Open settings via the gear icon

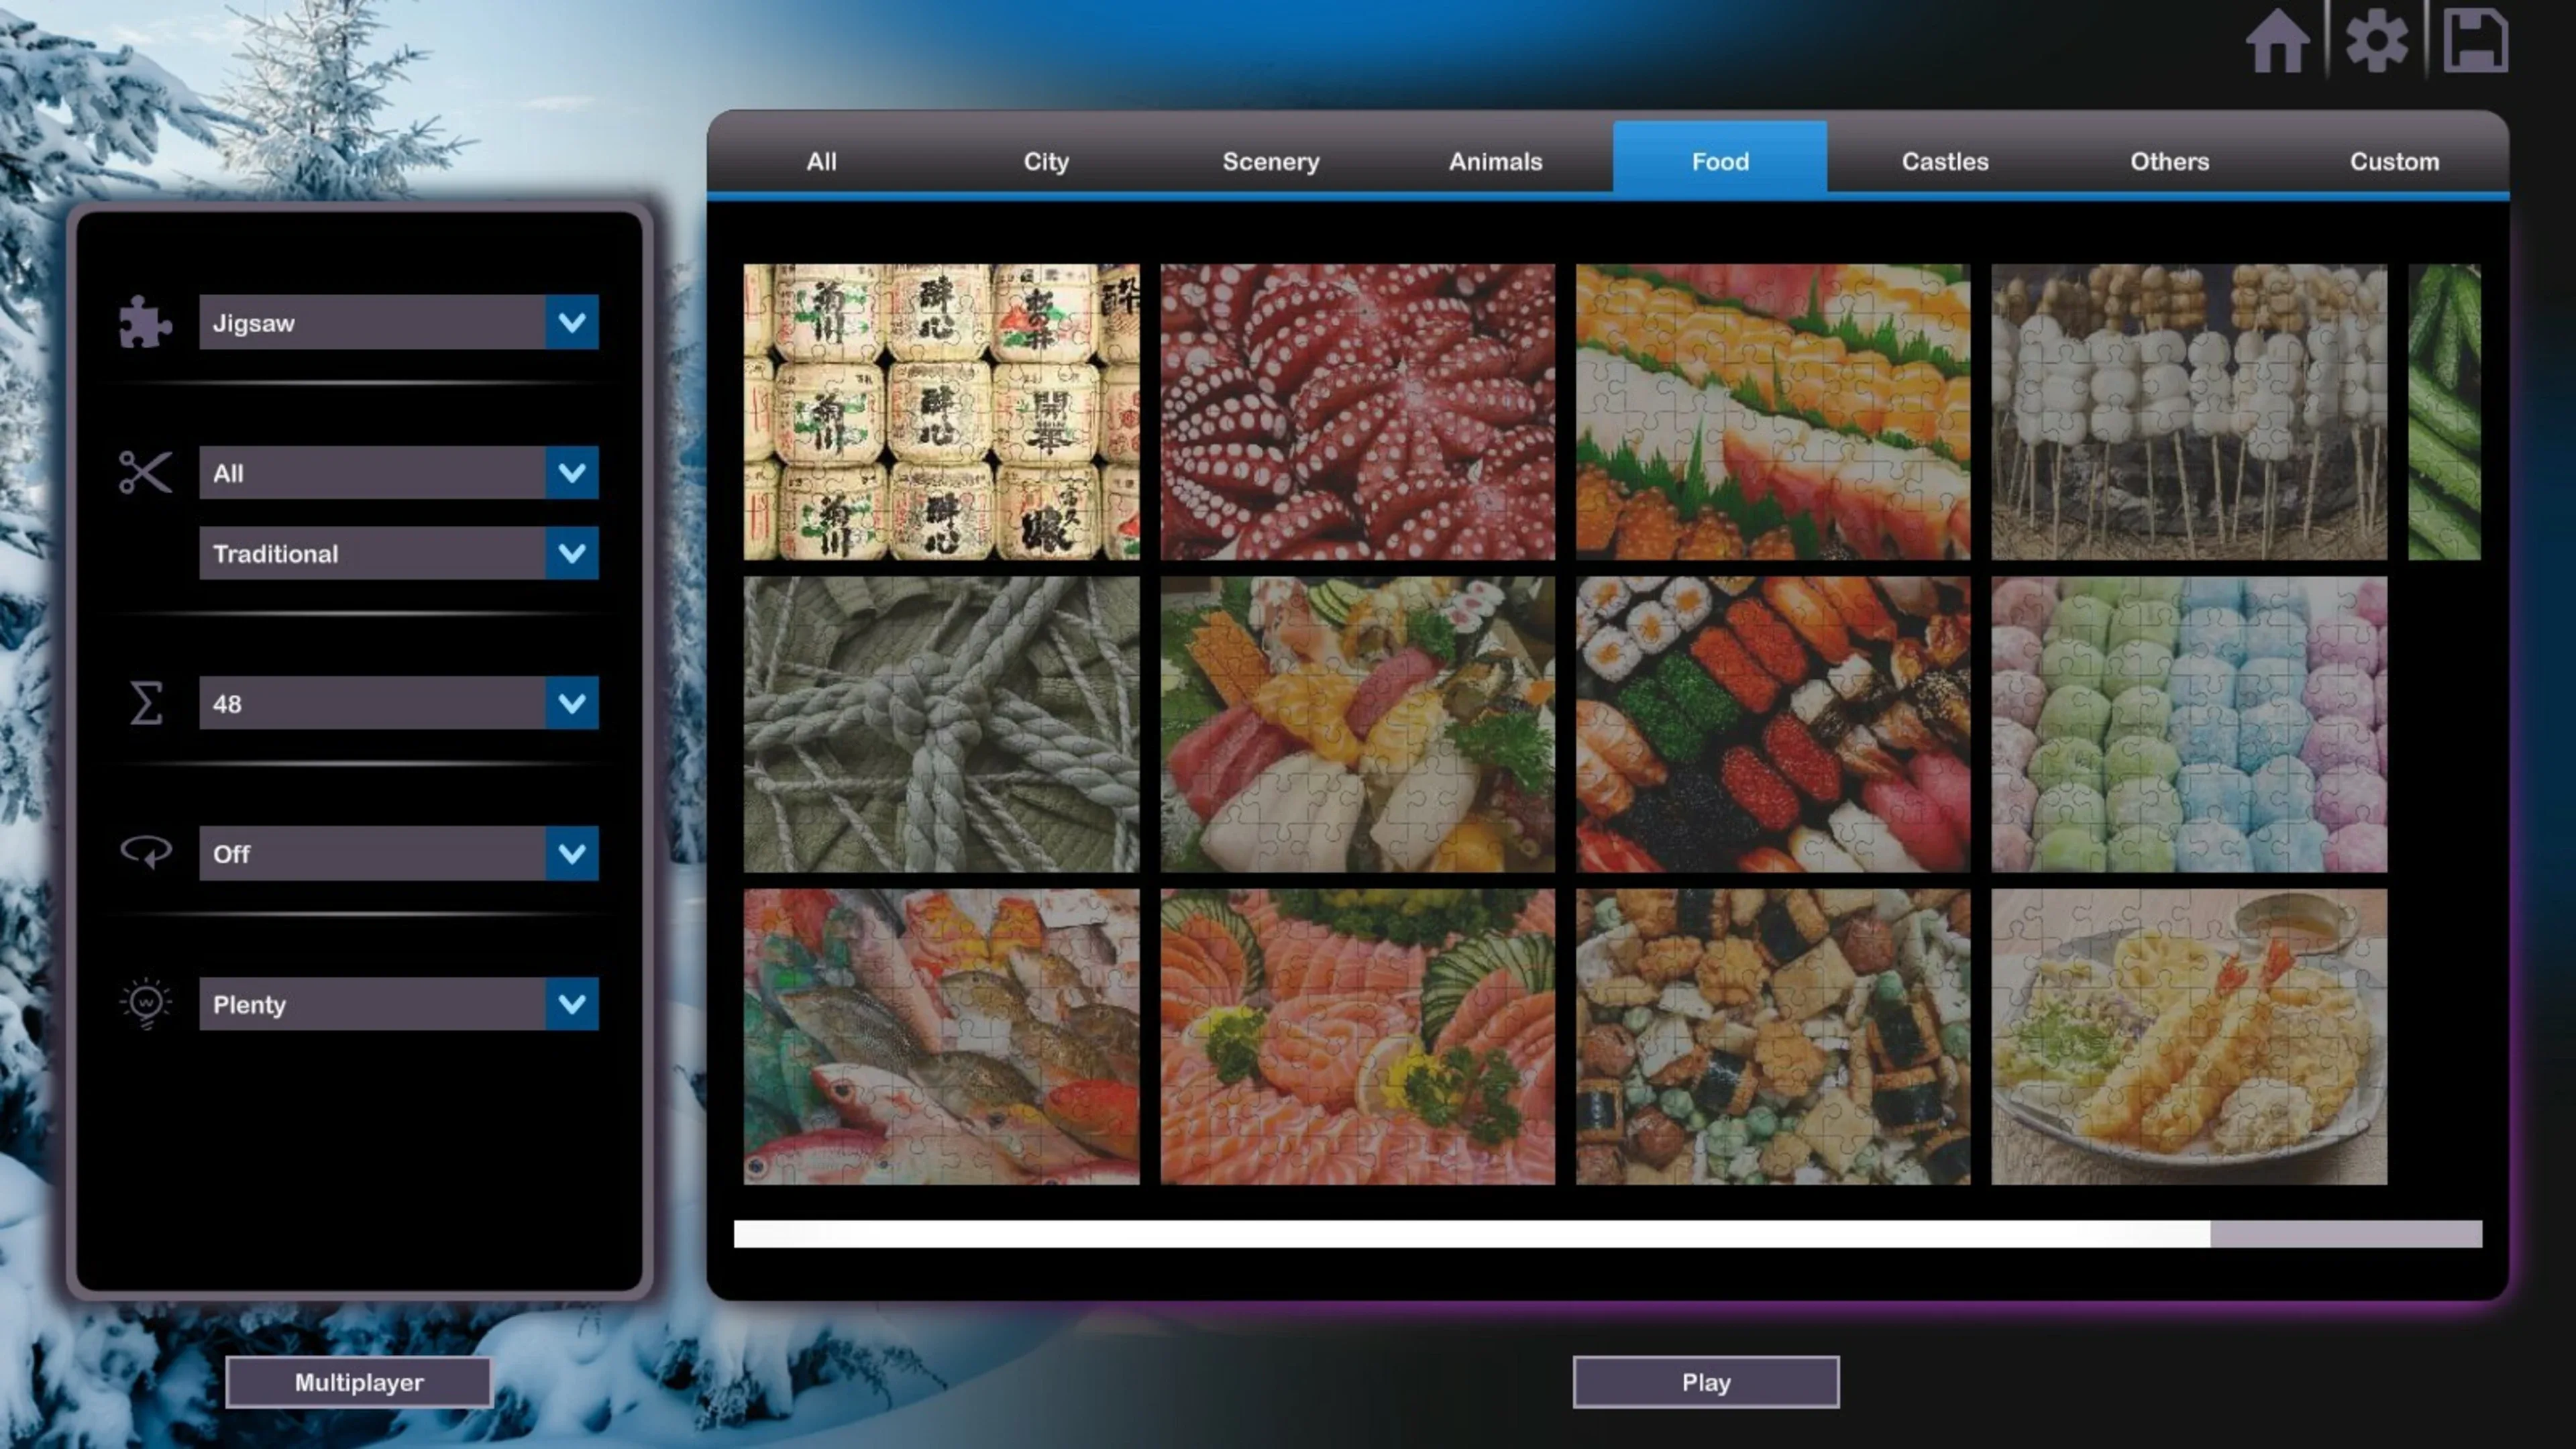tap(2376, 41)
